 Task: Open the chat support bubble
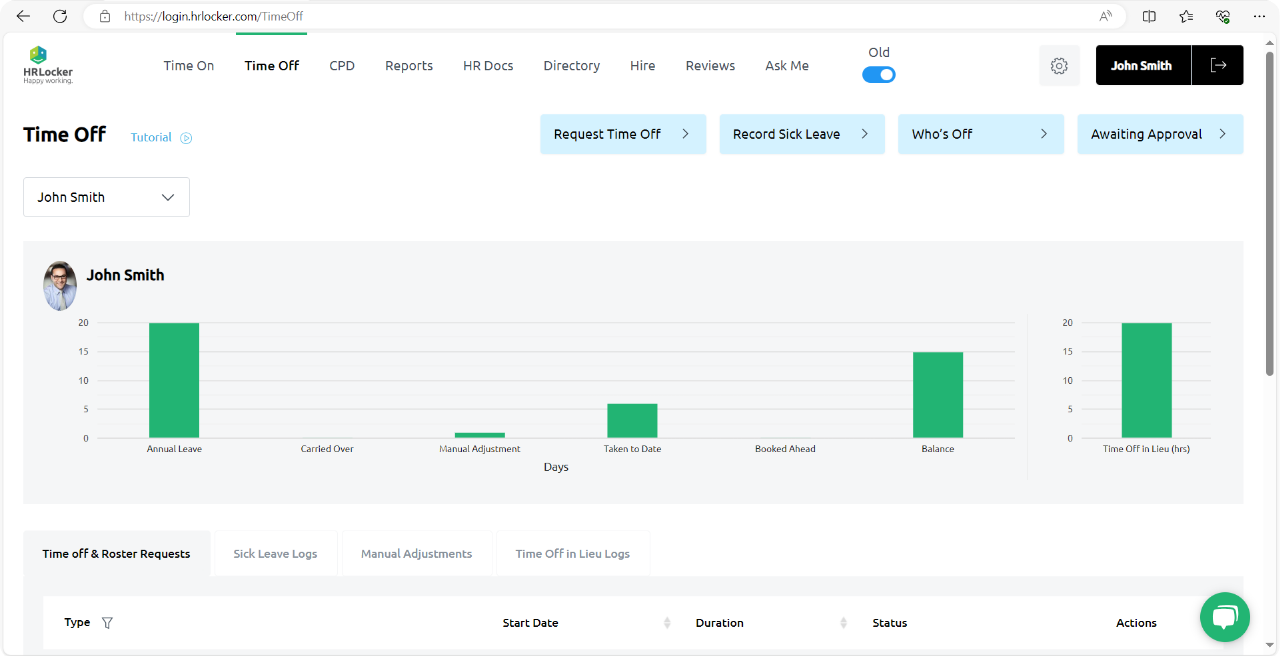click(x=1224, y=617)
